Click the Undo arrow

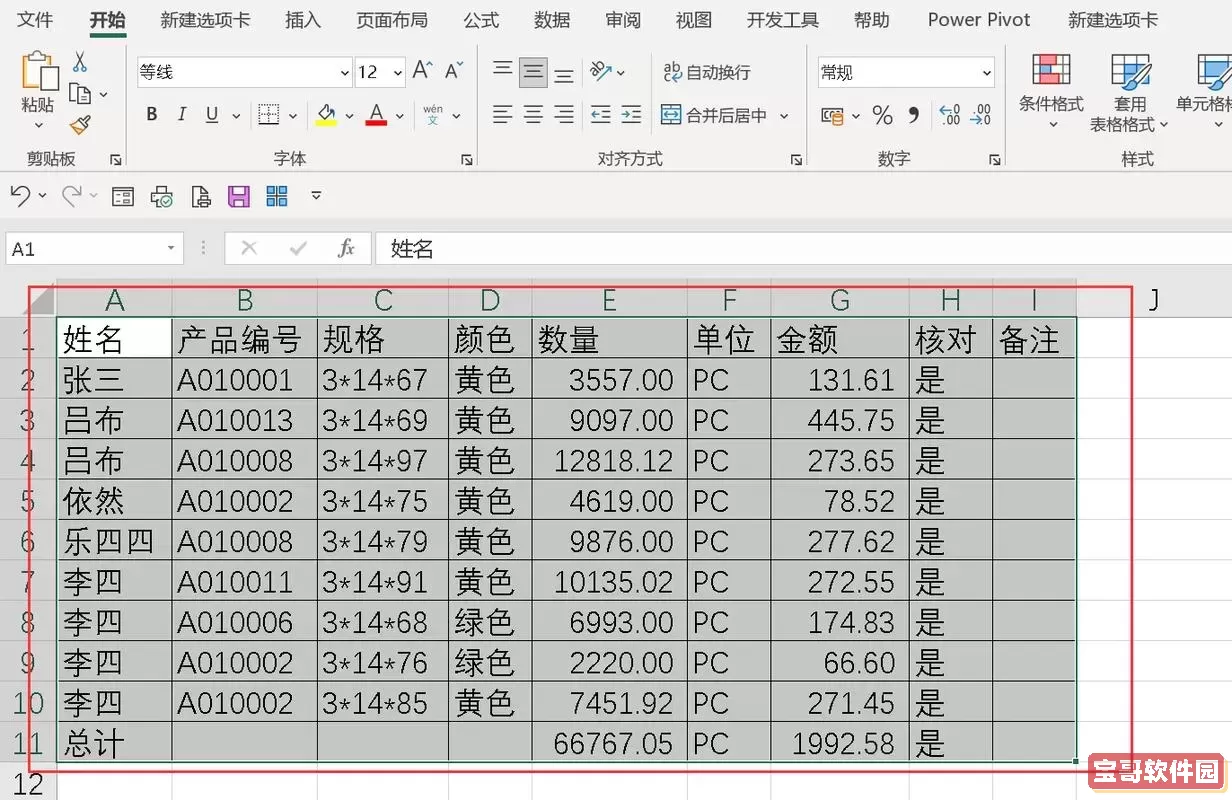(20, 196)
